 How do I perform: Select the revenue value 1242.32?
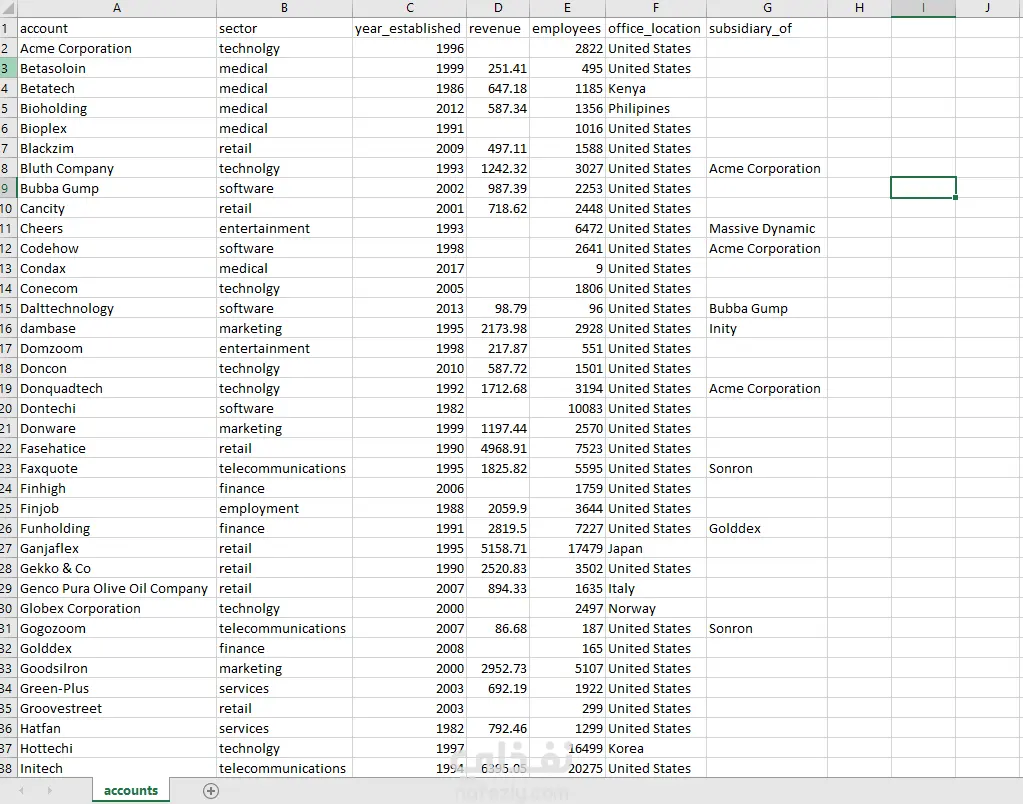pyautogui.click(x=498, y=168)
